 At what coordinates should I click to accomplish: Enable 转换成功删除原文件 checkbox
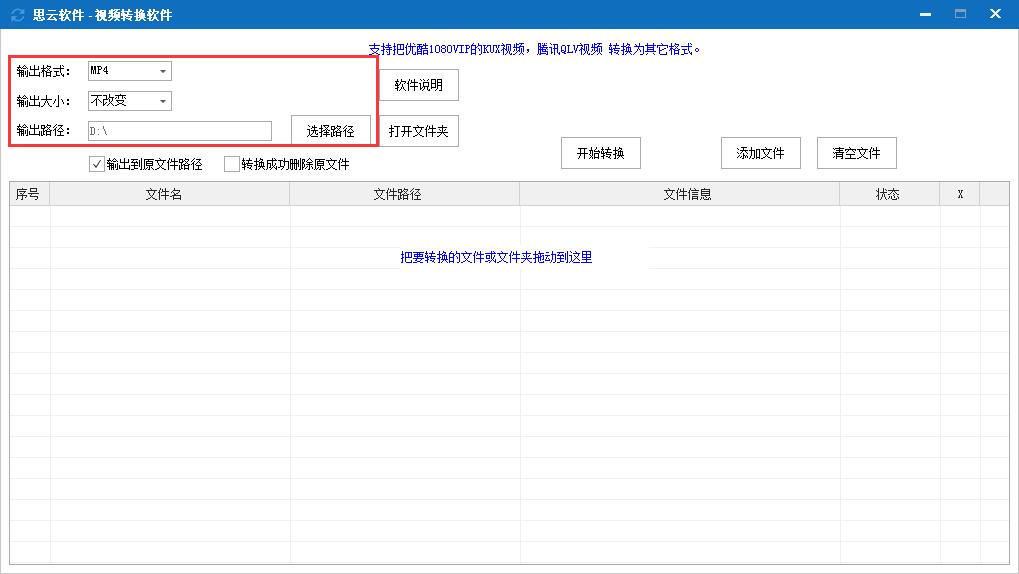coord(231,164)
